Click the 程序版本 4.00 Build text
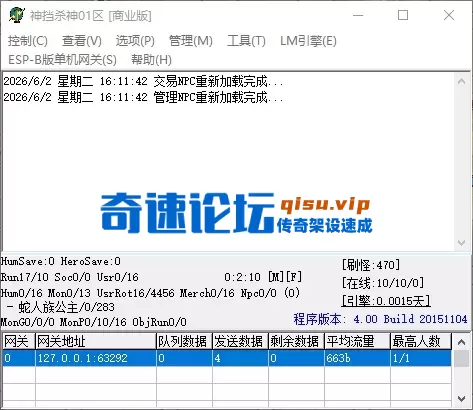Screen dimensions: 473x410 click(380, 319)
